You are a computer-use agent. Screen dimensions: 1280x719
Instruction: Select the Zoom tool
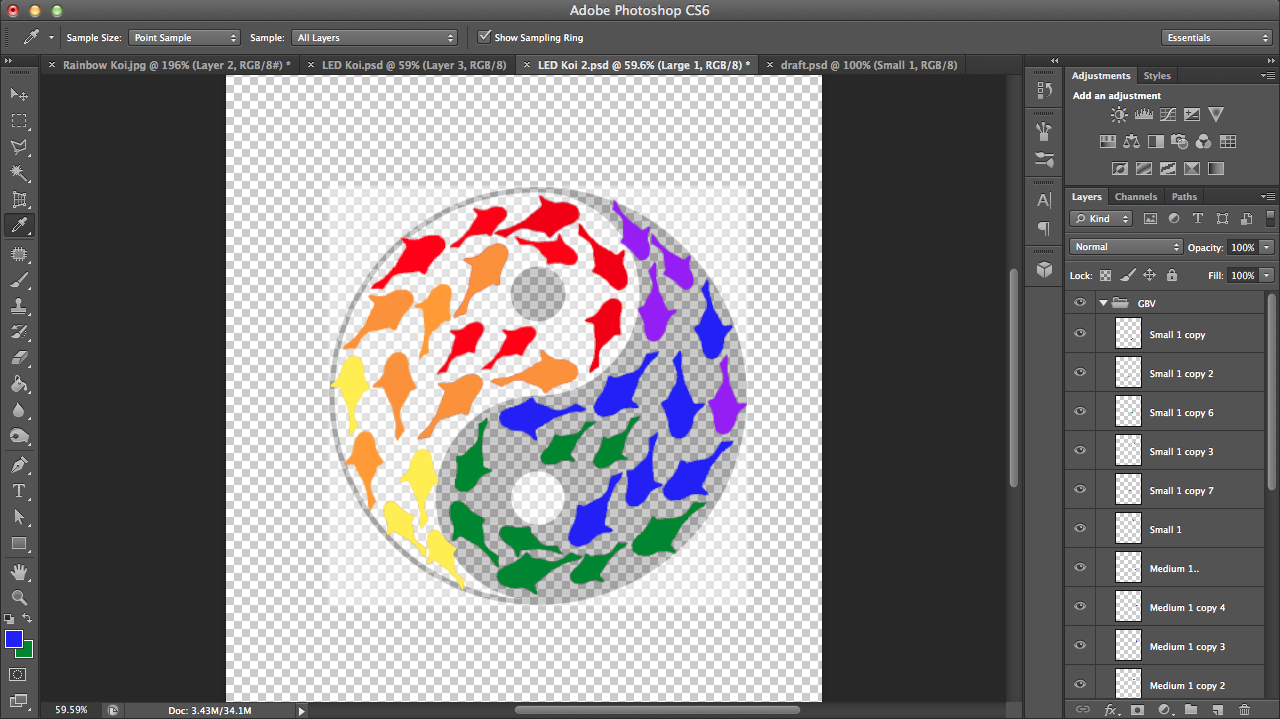(x=18, y=599)
